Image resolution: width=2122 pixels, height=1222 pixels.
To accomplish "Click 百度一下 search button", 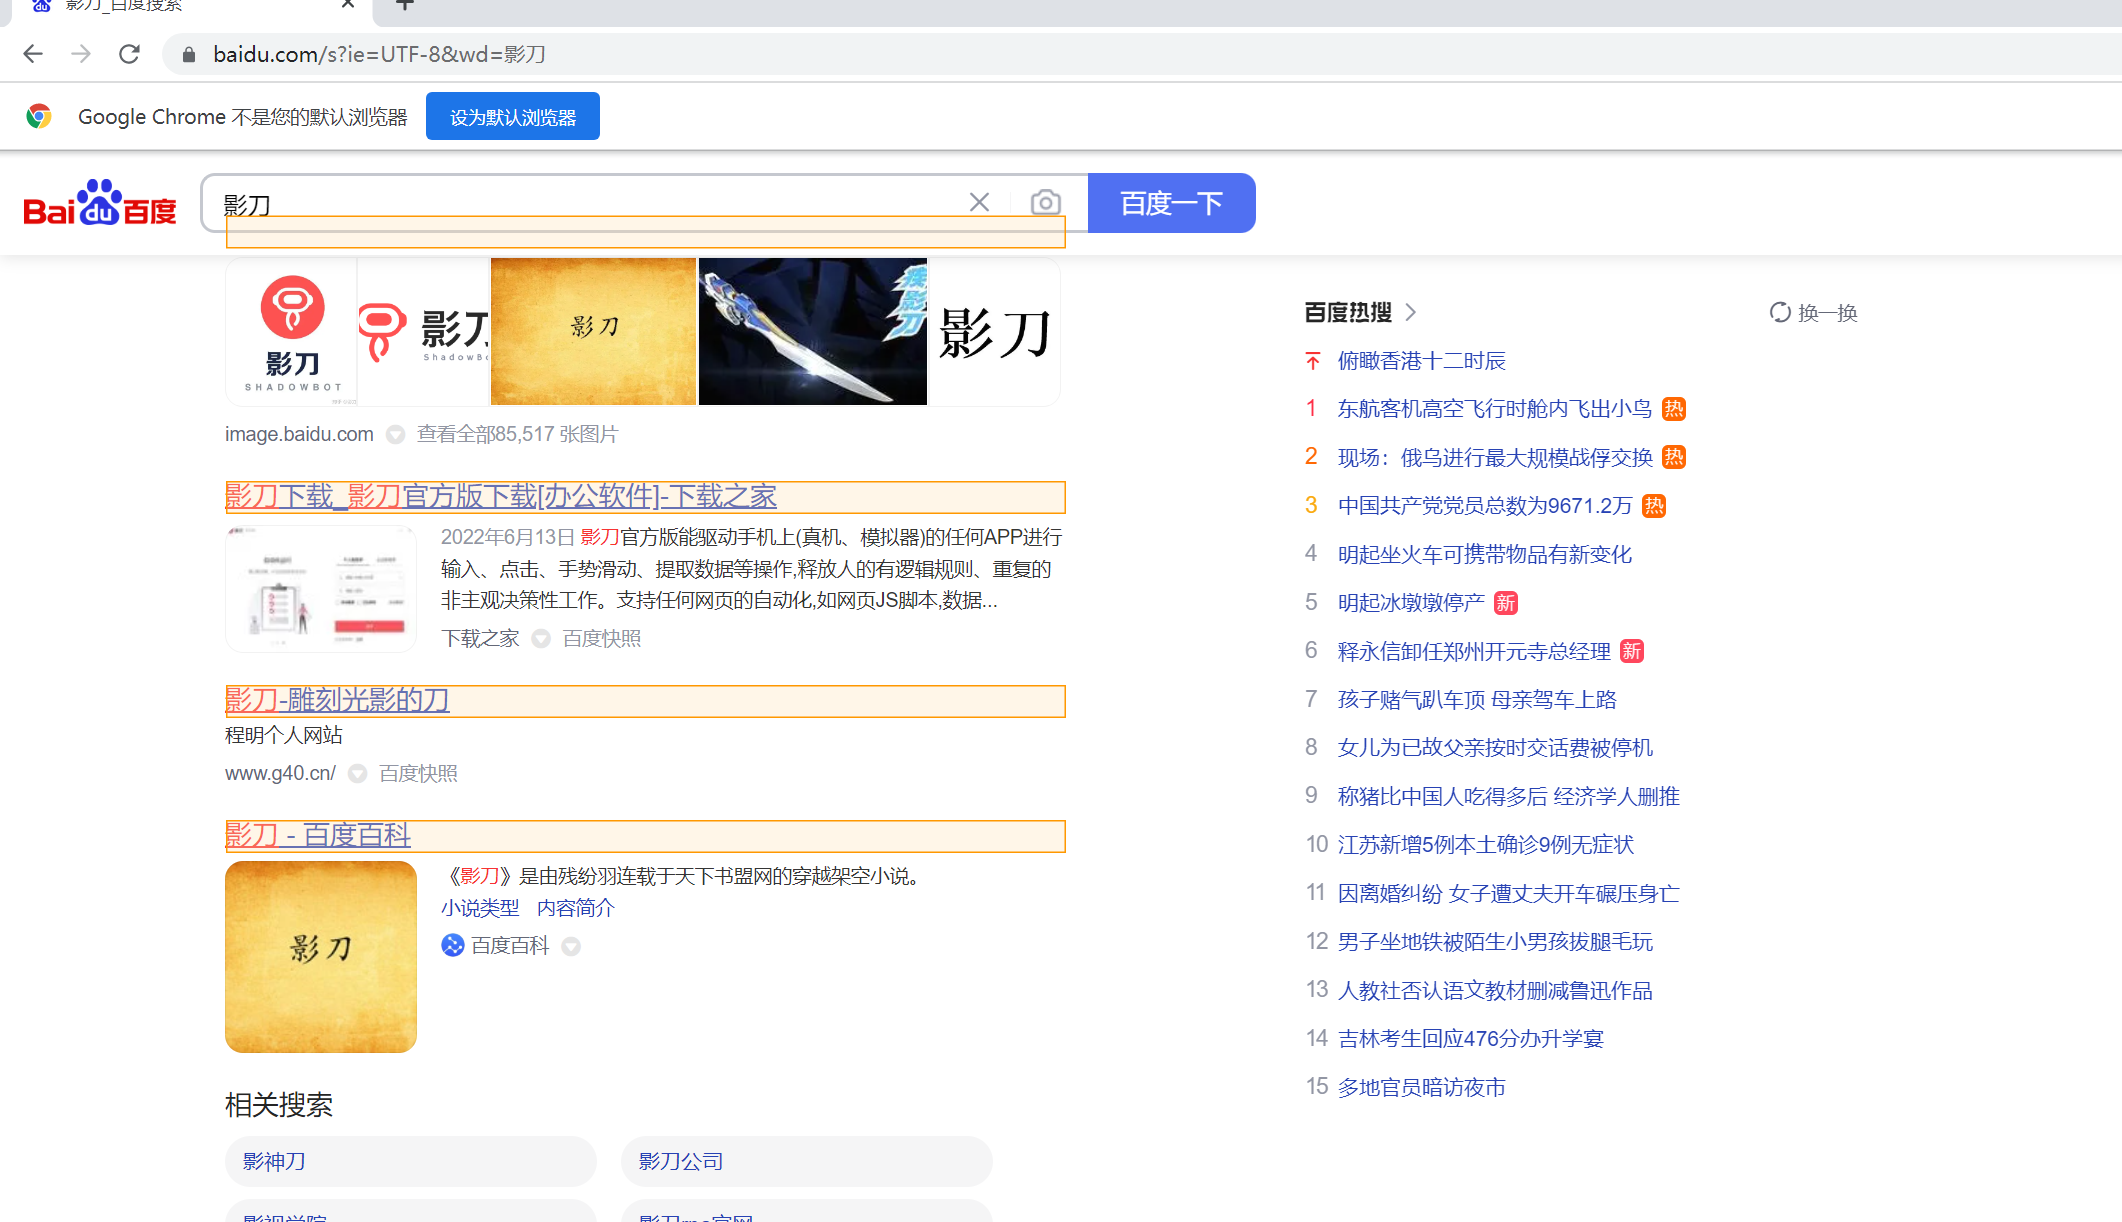I will 1171,203.
